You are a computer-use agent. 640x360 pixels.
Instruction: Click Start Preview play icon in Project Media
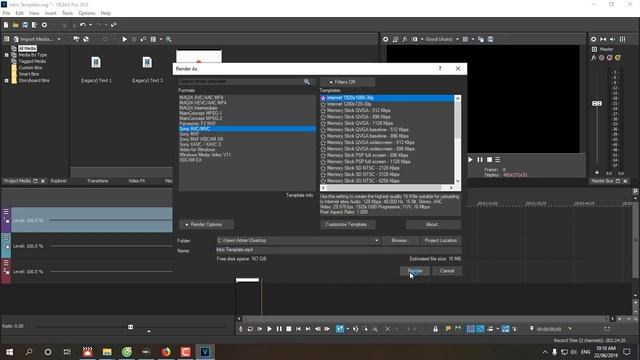click(124, 39)
